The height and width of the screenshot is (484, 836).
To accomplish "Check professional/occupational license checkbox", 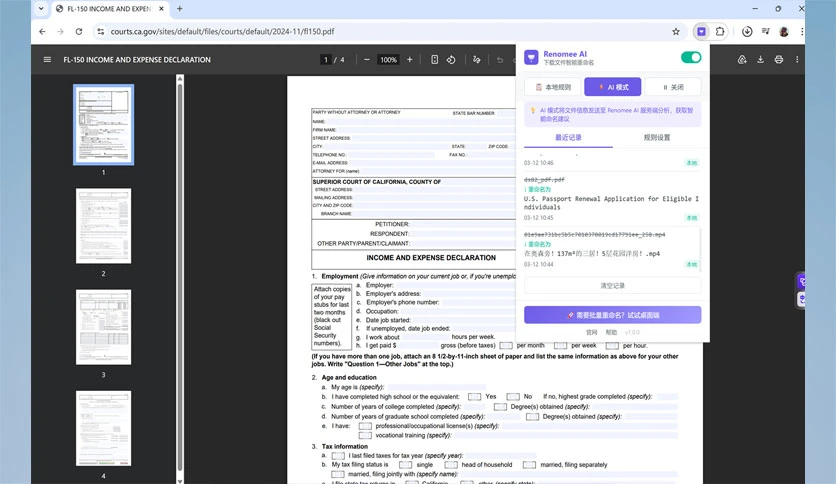I will click(365, 426).
